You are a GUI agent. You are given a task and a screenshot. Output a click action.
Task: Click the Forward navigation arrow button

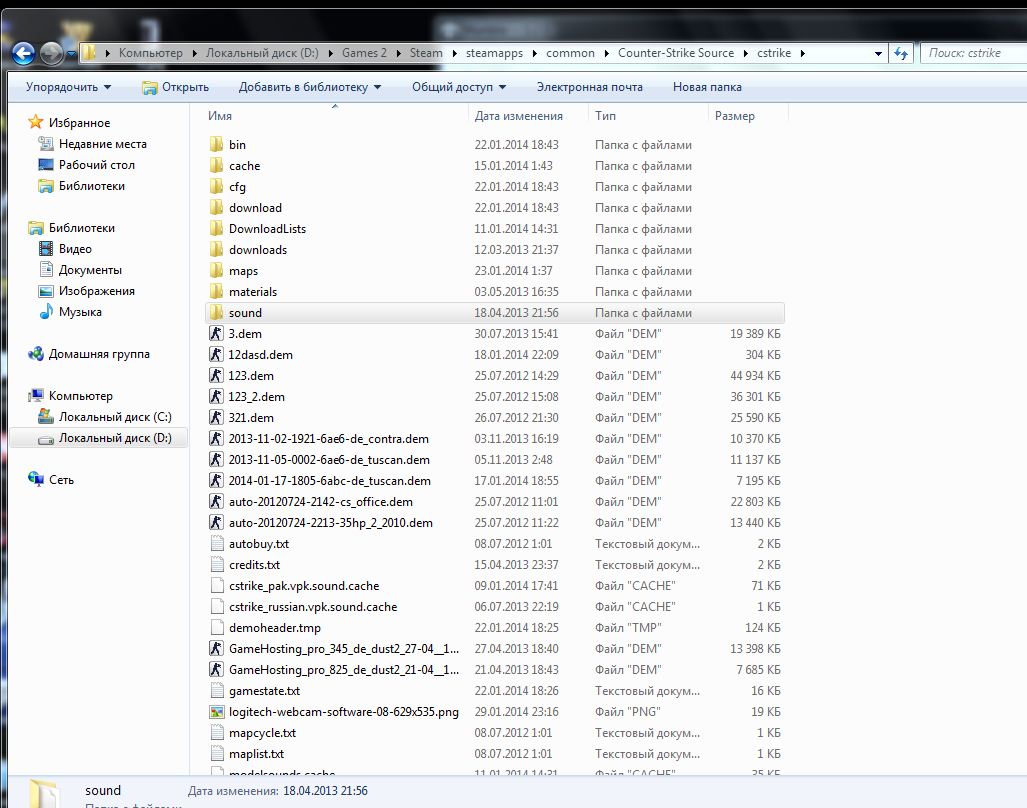click(51, 53)
